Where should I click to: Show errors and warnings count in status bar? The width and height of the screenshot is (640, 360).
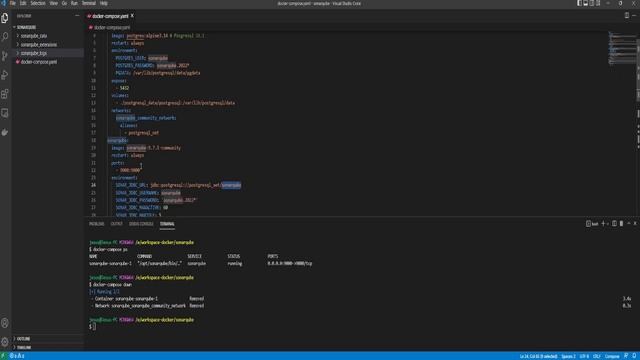coord(17,356)
